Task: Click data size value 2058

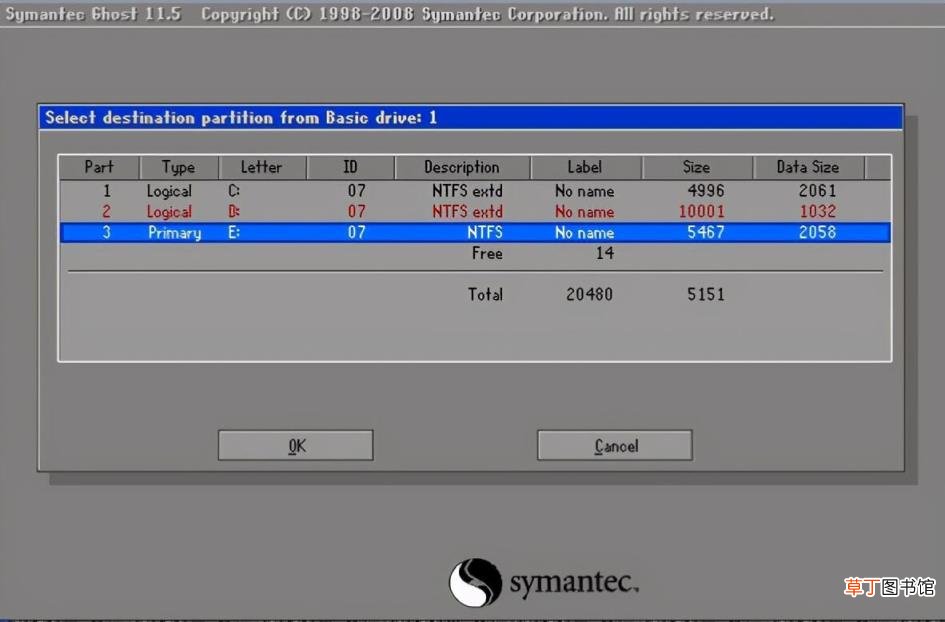Action: [817, 232]
